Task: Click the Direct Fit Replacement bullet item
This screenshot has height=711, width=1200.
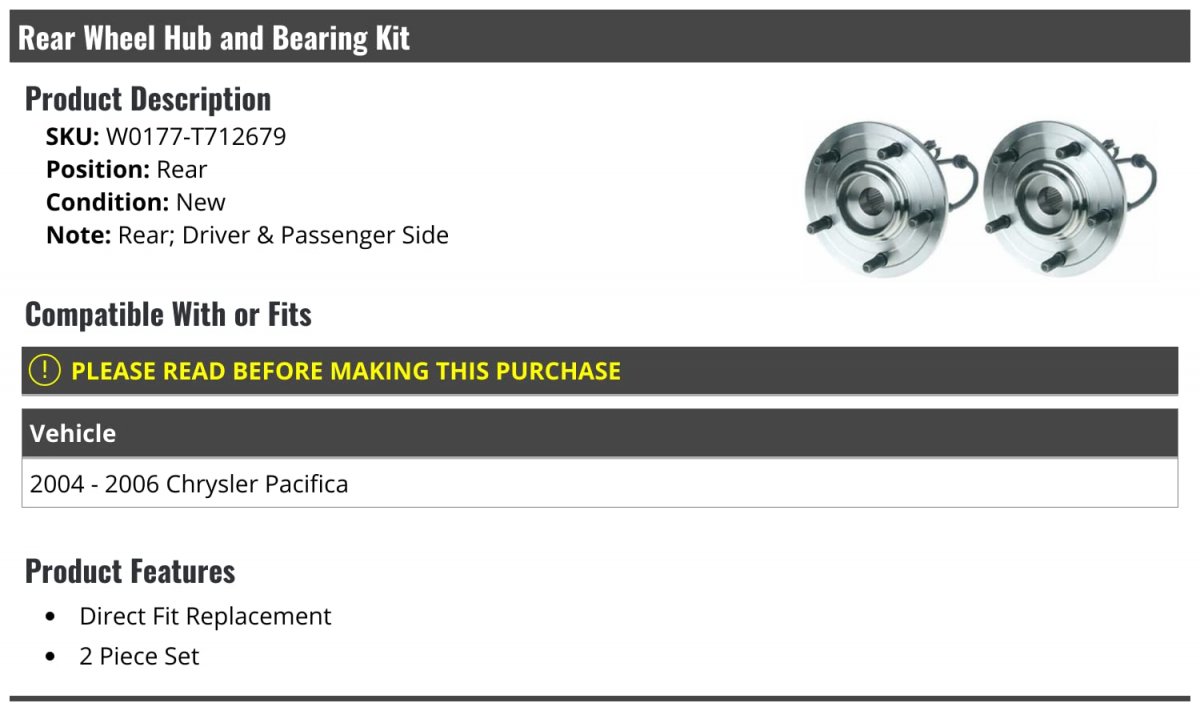Action: tap(205, 616)
